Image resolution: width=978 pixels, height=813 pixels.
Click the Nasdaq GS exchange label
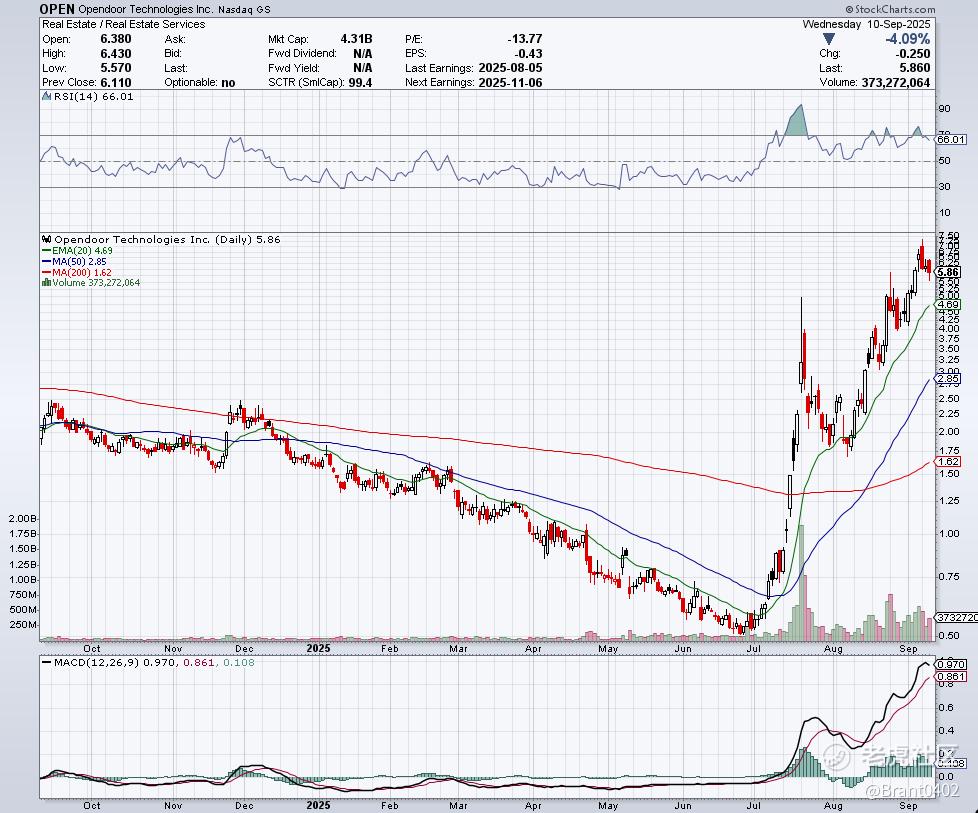click(244, 10)
